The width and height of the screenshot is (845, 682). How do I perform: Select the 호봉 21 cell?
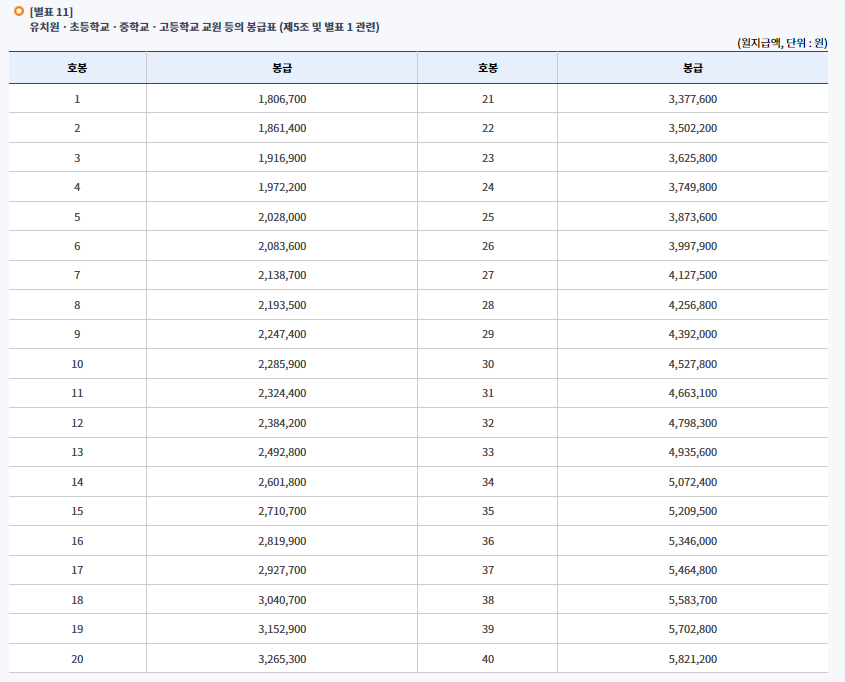(487, 98)
